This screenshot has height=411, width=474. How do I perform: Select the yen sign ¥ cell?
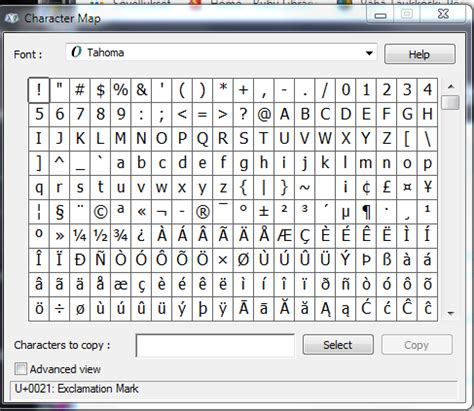pos(427,187)
